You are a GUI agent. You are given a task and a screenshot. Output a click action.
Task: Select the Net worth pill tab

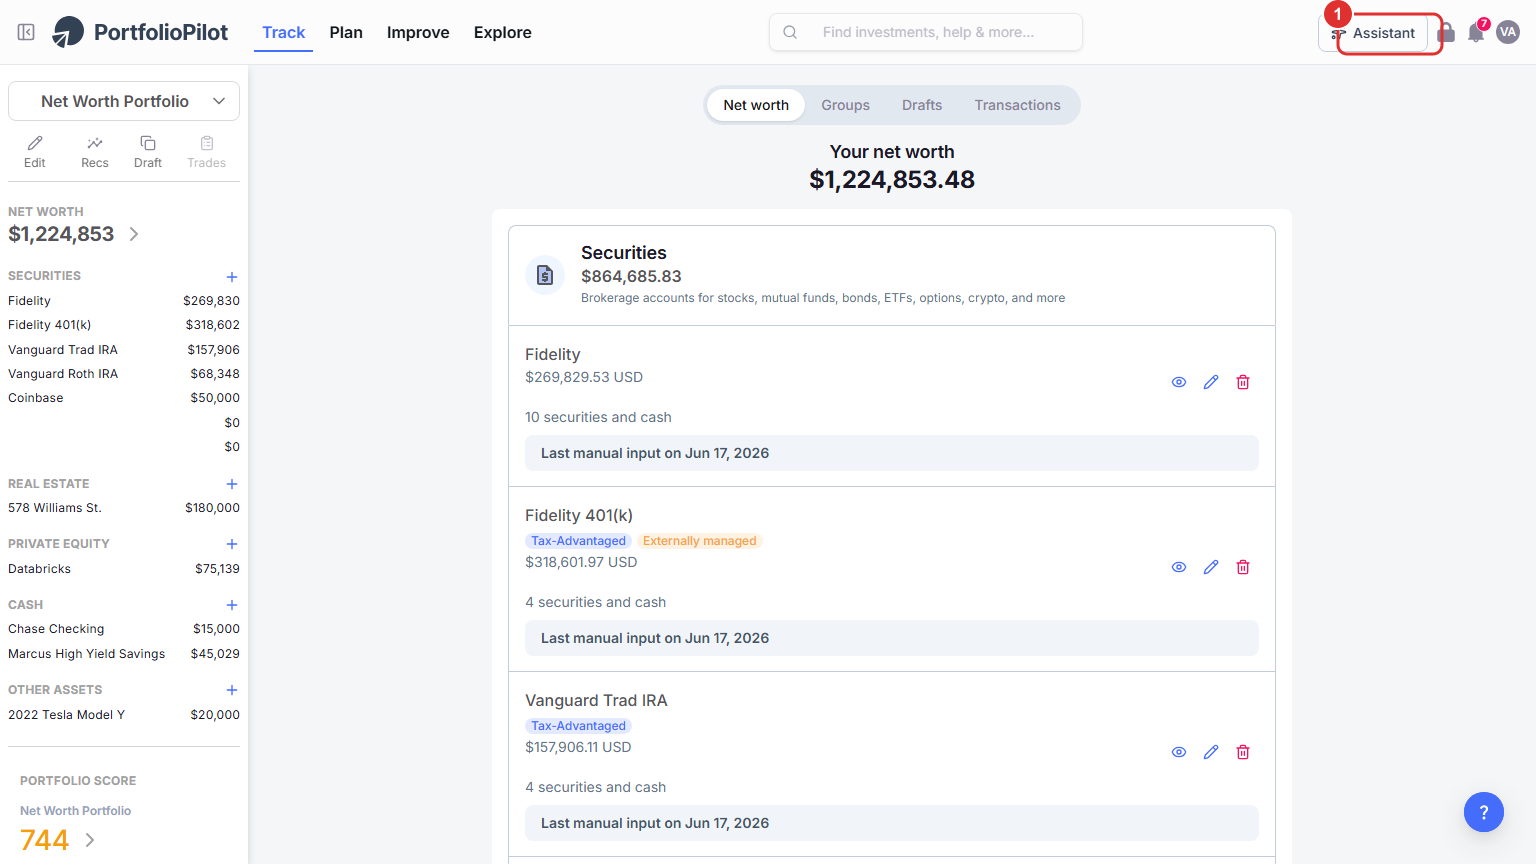point(756,105)
